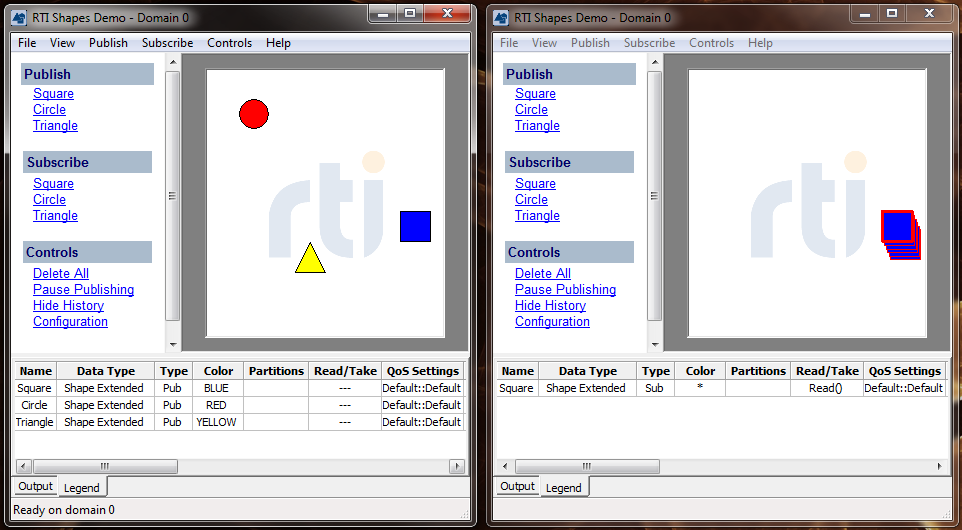The width and height of the screenshot is (962, 530).
Task: Select the yellow triangle on left canvas
Action: (x=310, y=261)
